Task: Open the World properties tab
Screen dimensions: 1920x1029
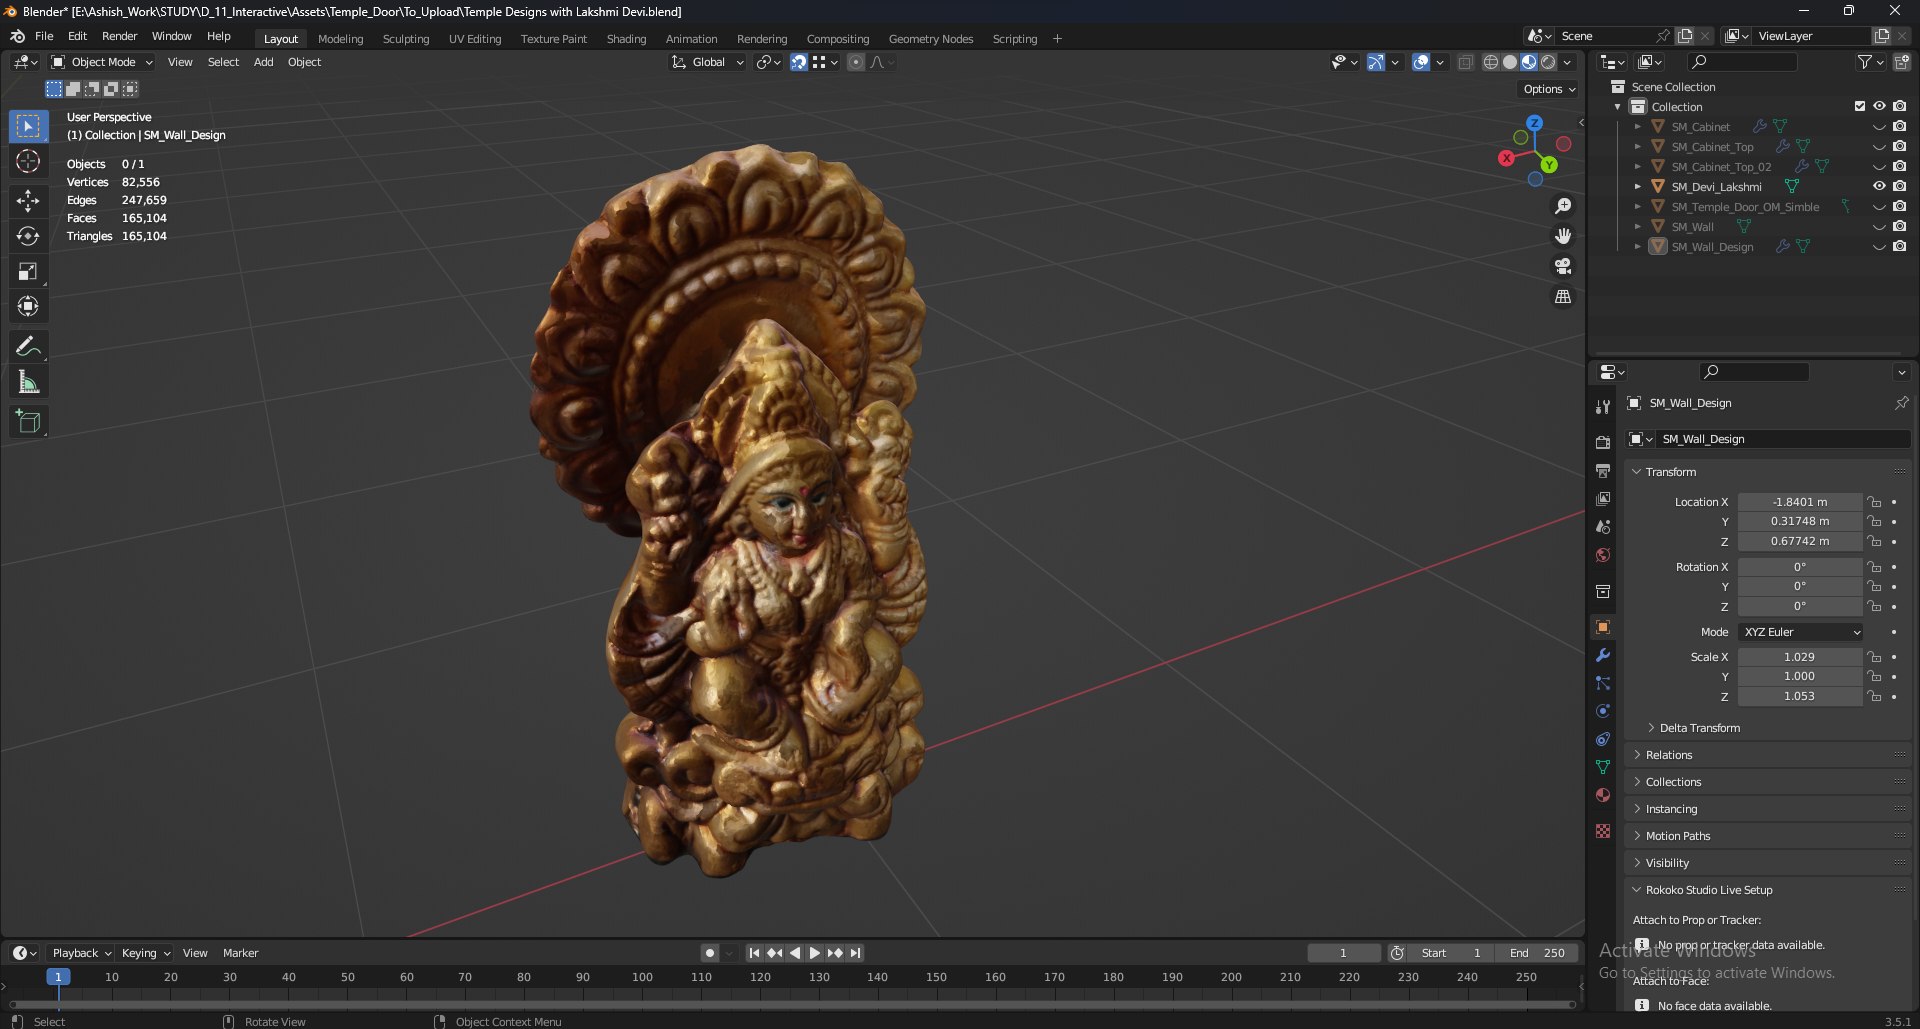Action: pos(1603,555)
